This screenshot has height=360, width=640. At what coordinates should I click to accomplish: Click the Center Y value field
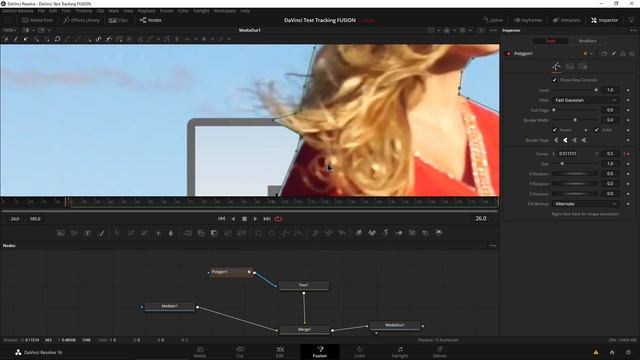610,153
